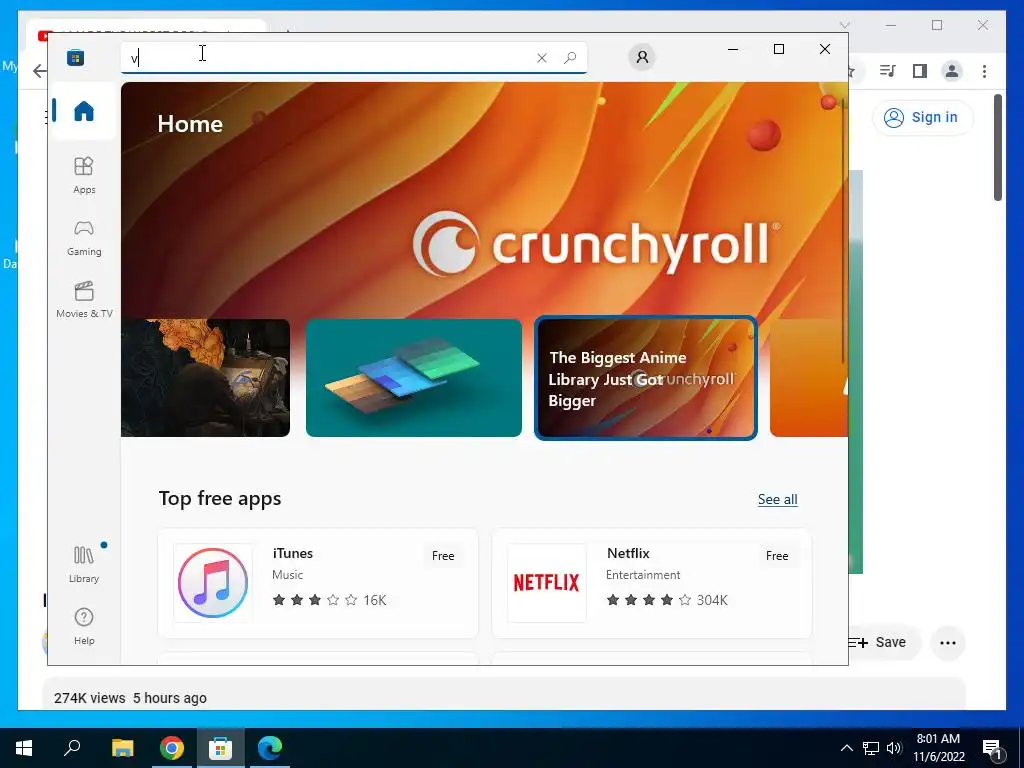This screenshot has height=768, width=1024.
Task: Click Sign in on the YouTube page
Action: [x=922, y=118]
